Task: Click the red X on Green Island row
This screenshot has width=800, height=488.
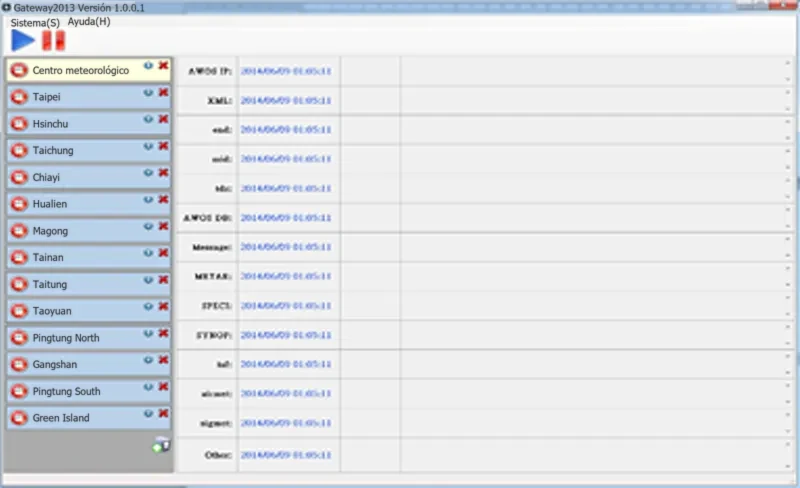Action: 163,413
